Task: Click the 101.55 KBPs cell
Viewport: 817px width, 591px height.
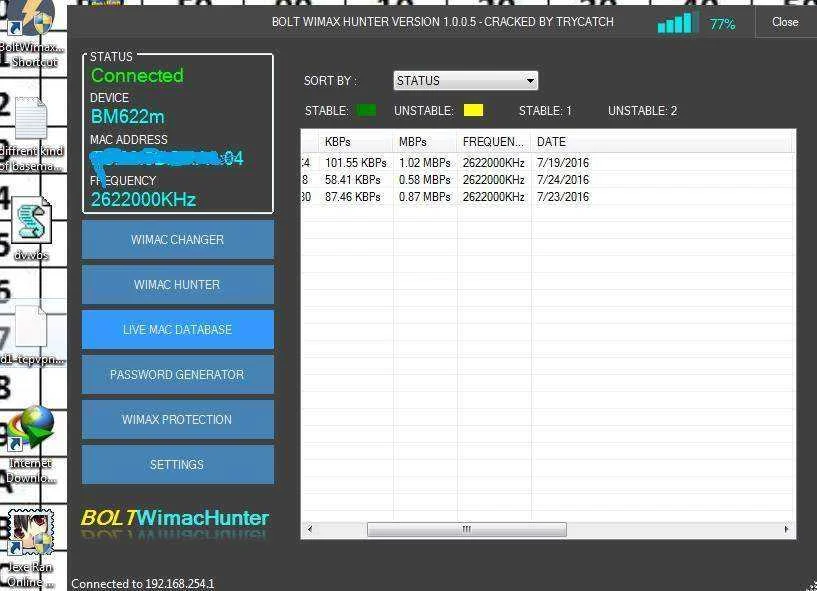Action: tap(356, 163)
